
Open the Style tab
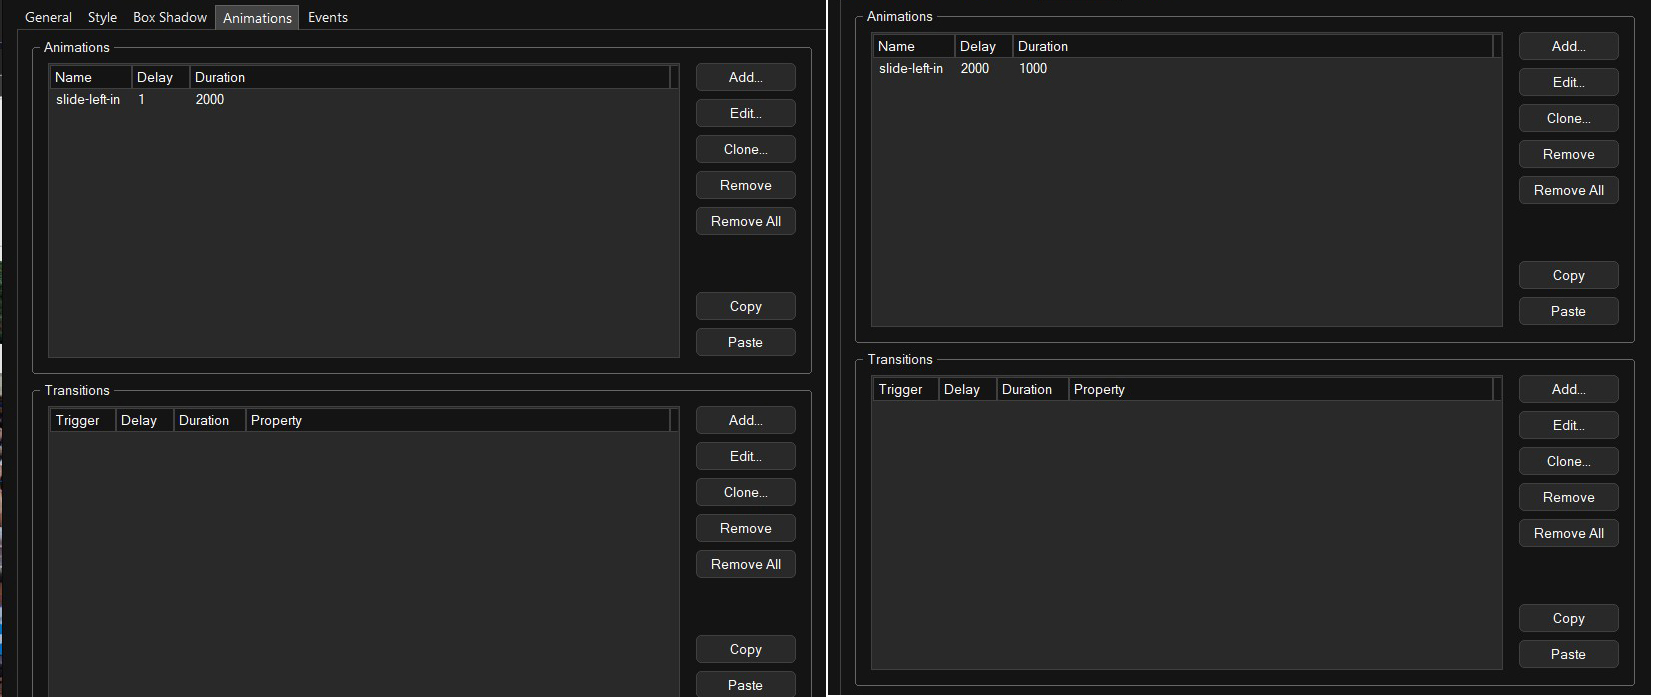click(x=102, y=17)
